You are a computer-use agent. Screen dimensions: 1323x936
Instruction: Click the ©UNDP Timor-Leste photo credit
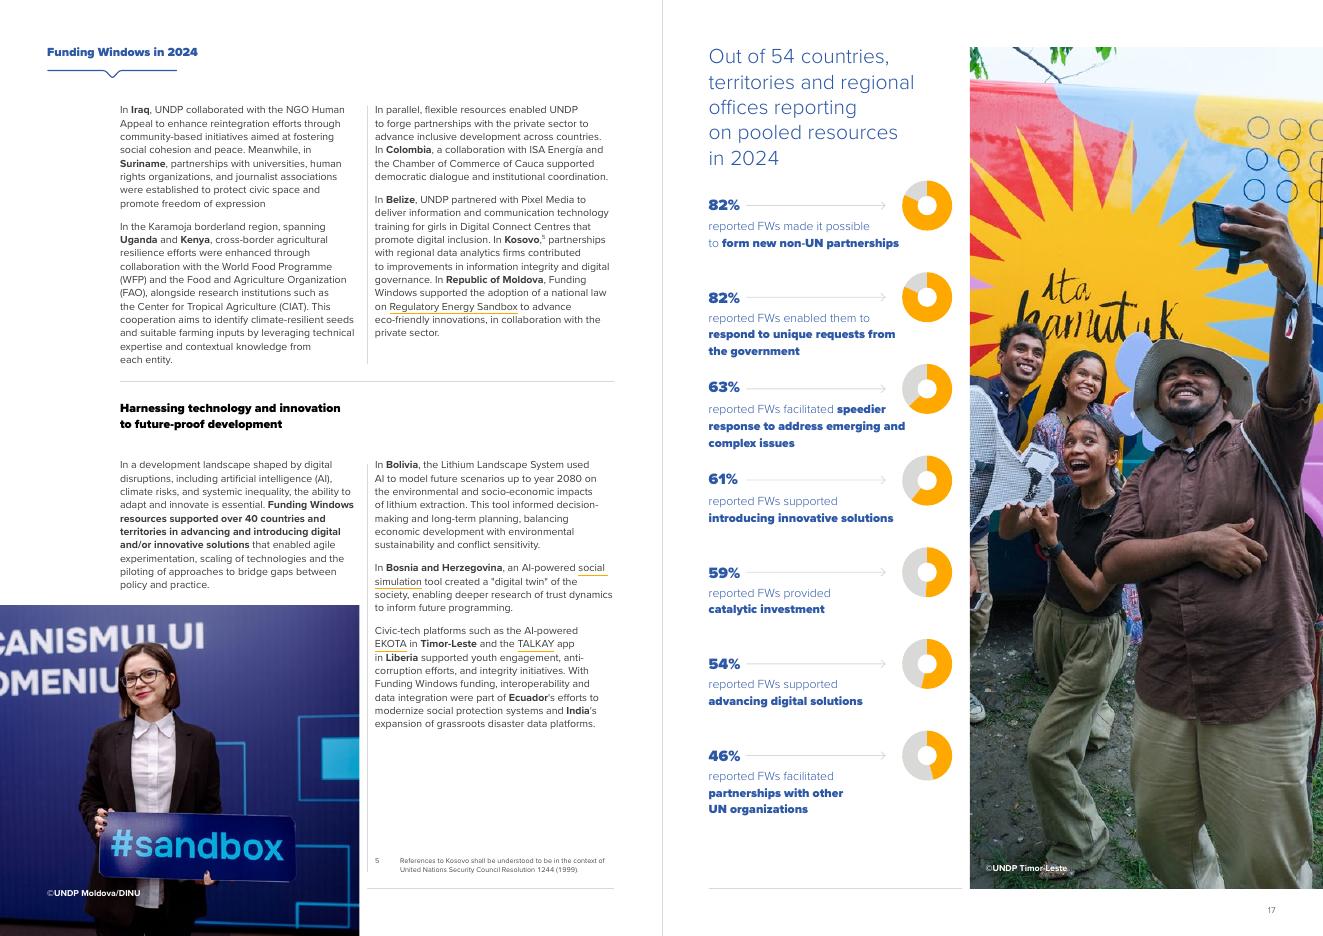click(1026, 868)
